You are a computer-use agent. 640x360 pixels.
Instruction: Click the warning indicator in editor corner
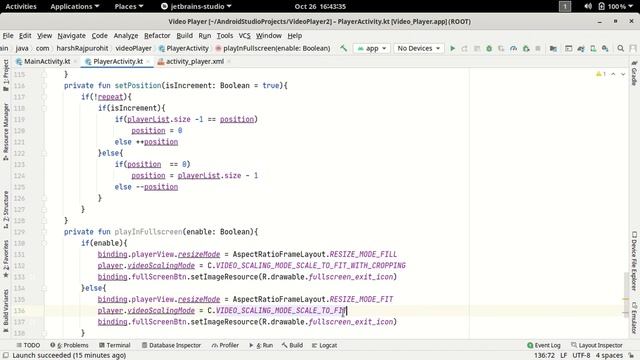point(601,74)
